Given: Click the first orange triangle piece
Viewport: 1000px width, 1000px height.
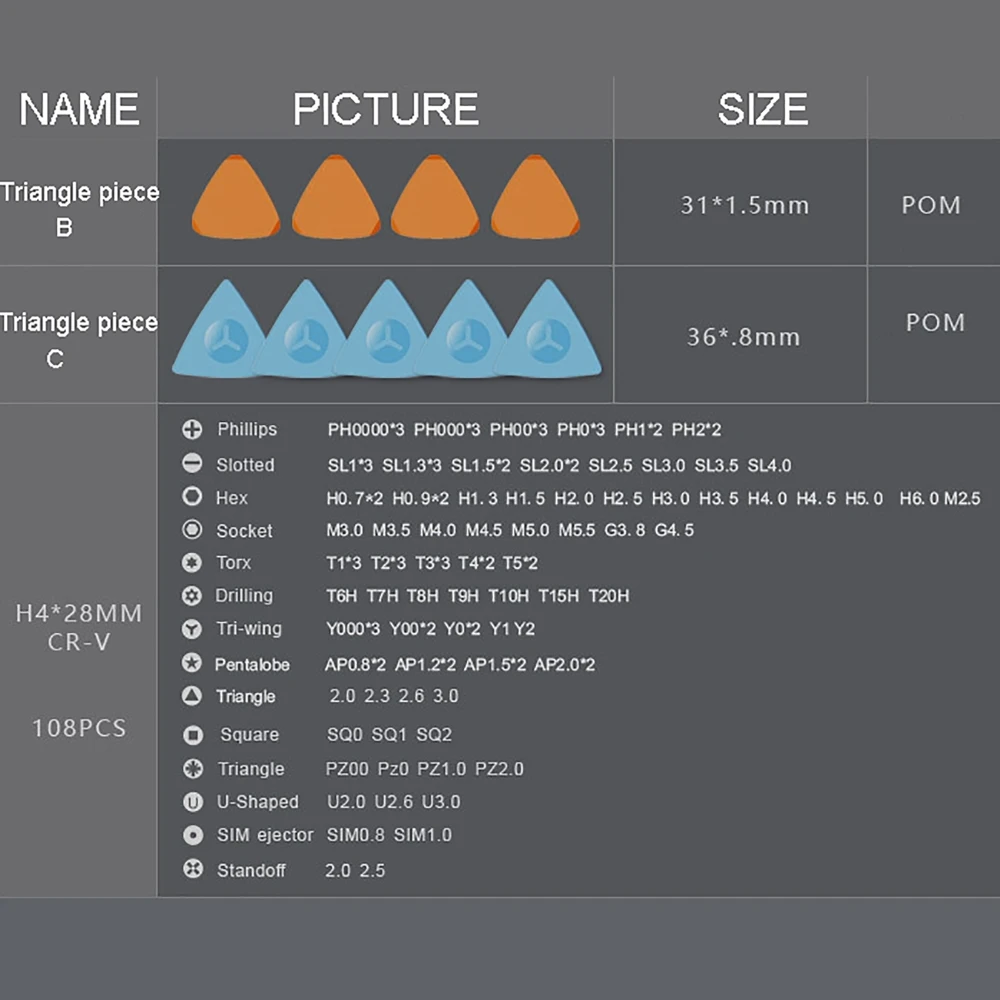Looking at the screenshot, I should pos(236,197).
